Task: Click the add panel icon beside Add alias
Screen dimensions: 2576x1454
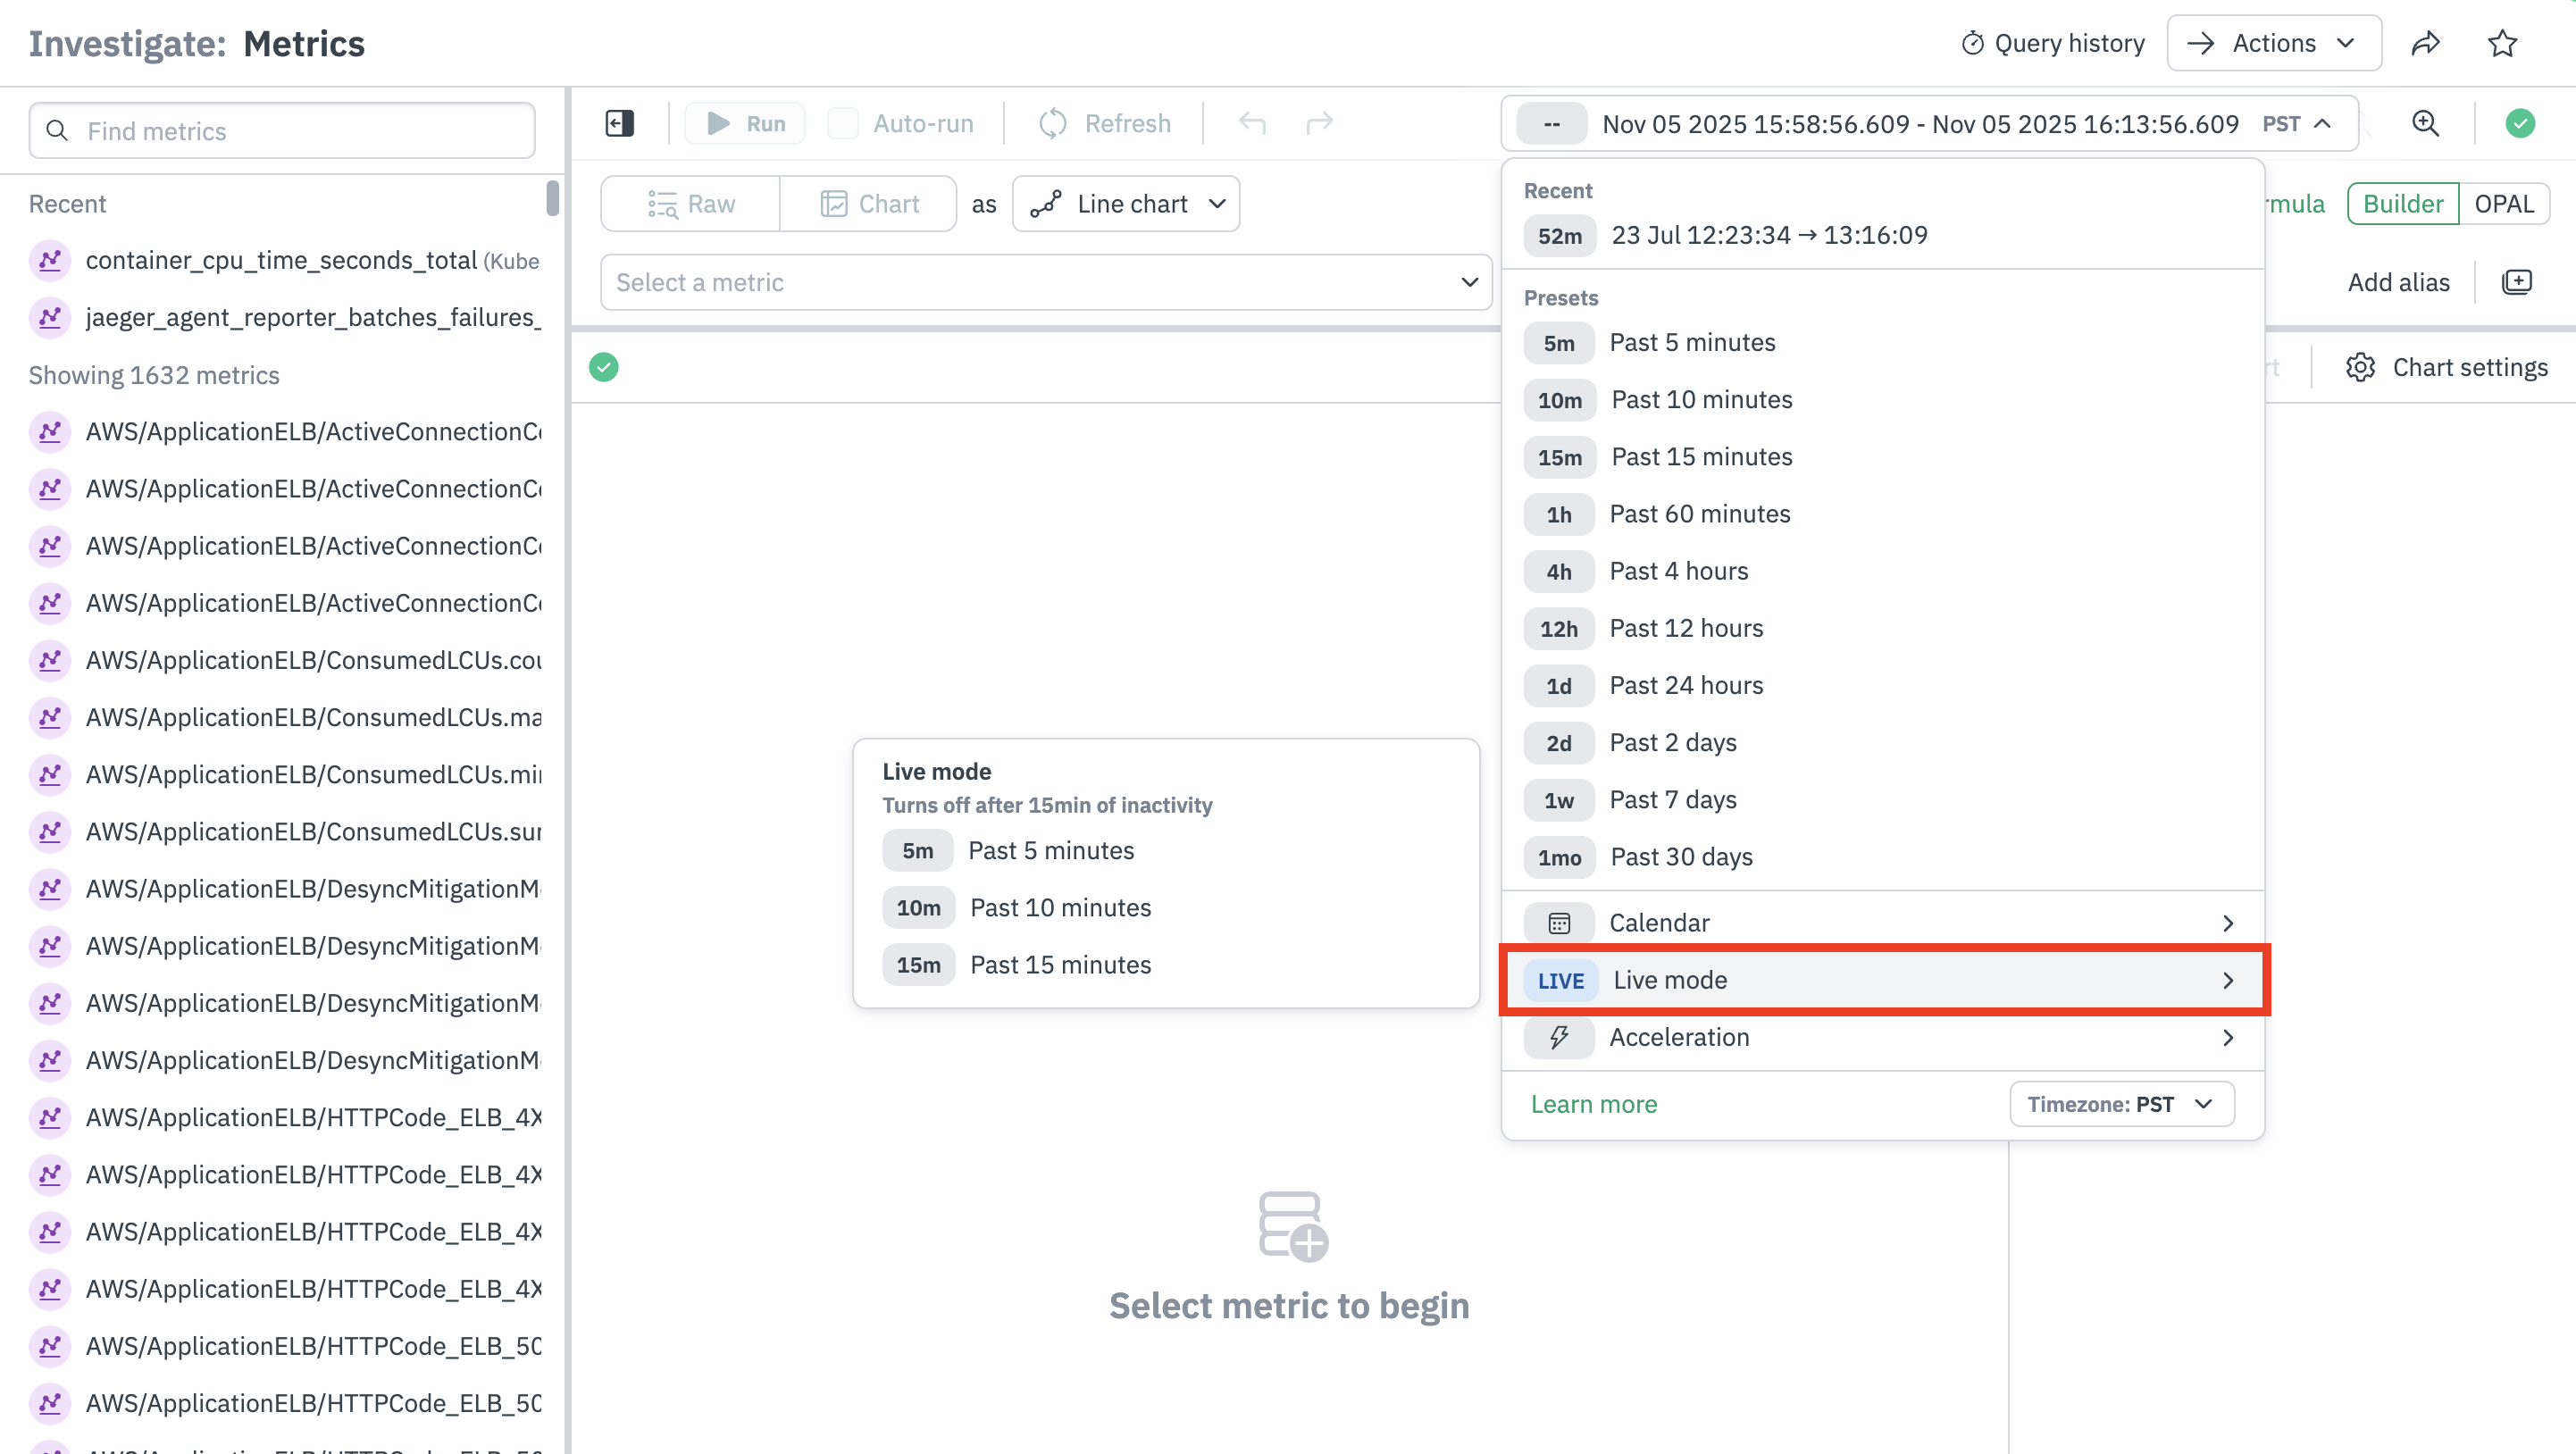Action: 2517,282
